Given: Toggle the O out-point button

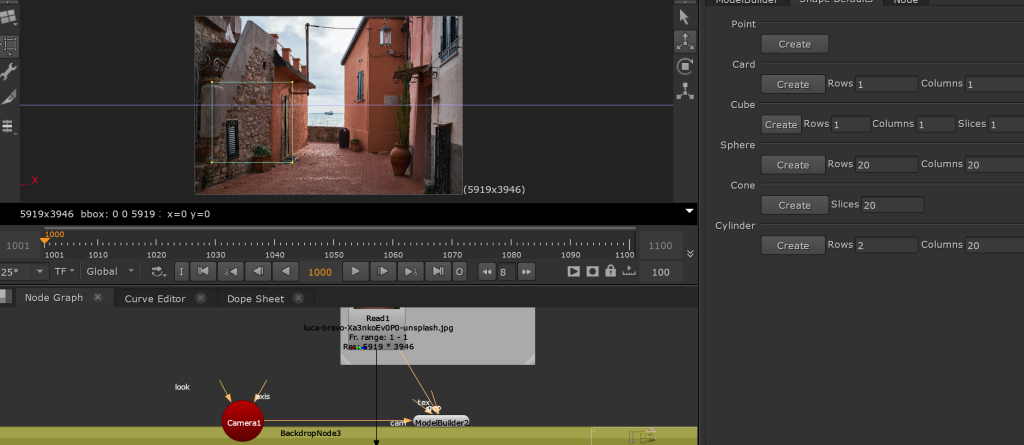Looking at the screenshot, I should 459,271.
